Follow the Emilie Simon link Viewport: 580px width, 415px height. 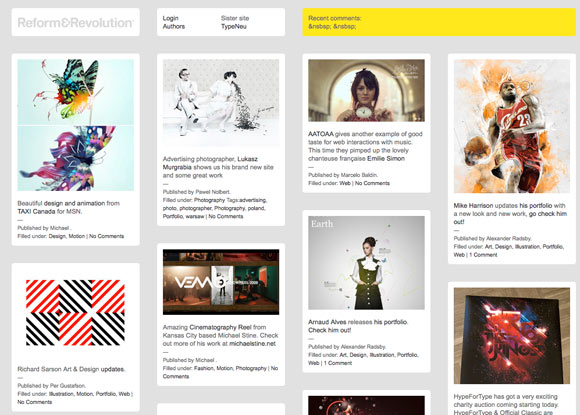[386, 158]
